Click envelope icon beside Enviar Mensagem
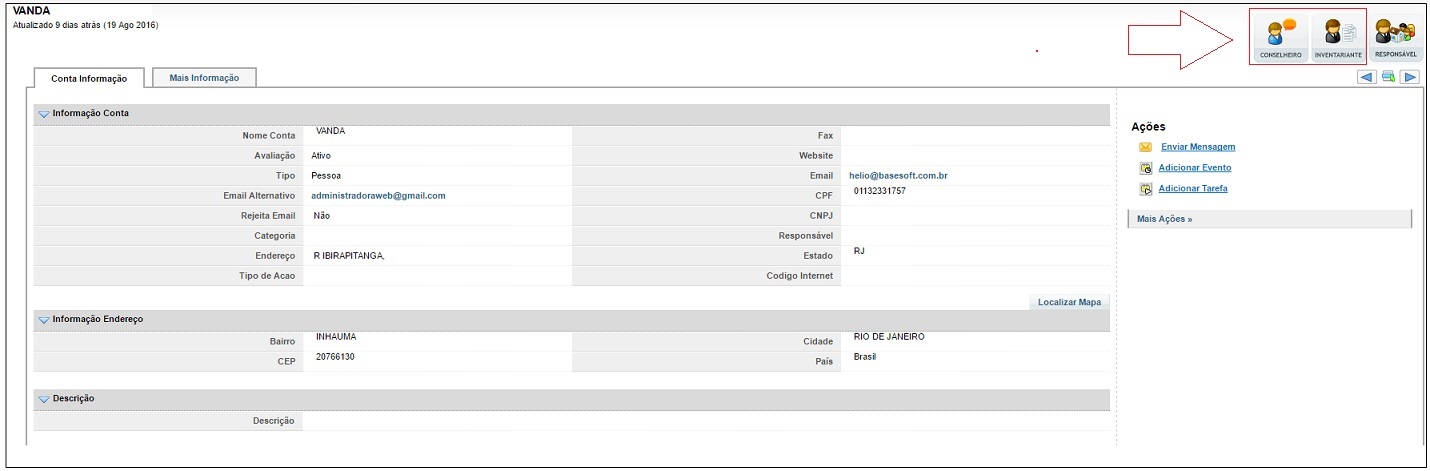This screenshot has height=471, width=1430. coord(1146,147)
